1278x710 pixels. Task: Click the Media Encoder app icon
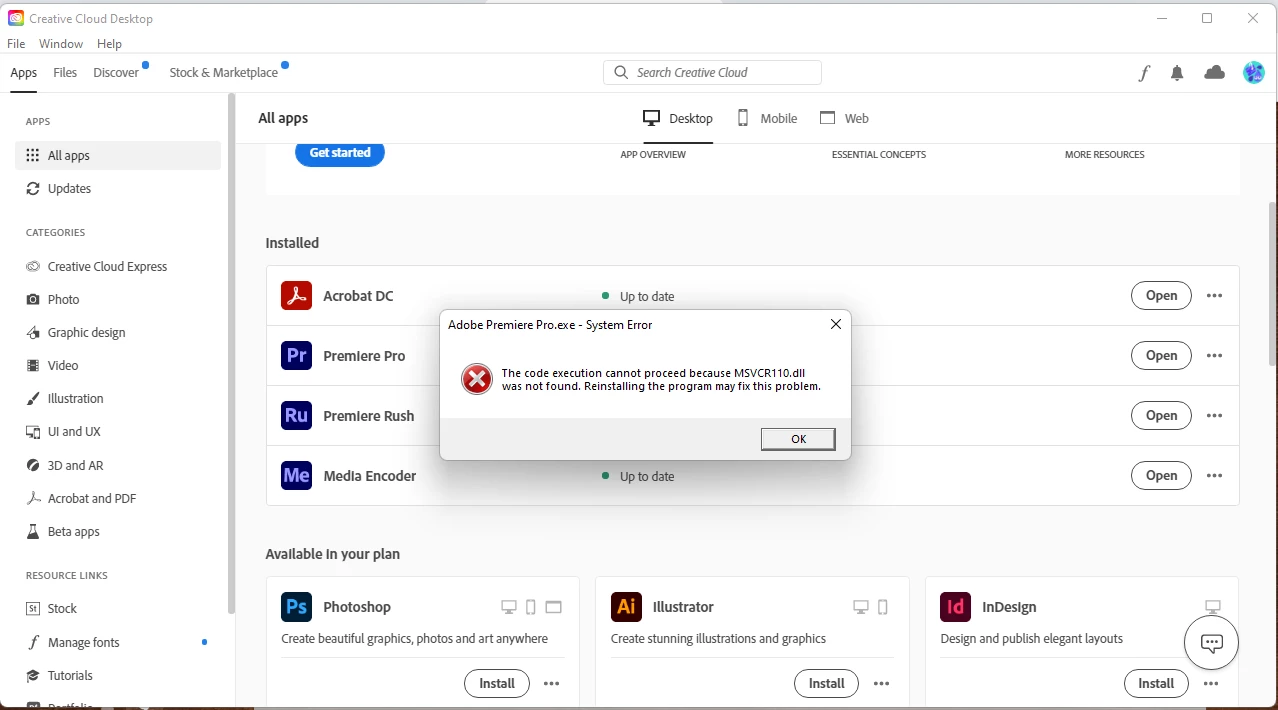coord(296,476)
